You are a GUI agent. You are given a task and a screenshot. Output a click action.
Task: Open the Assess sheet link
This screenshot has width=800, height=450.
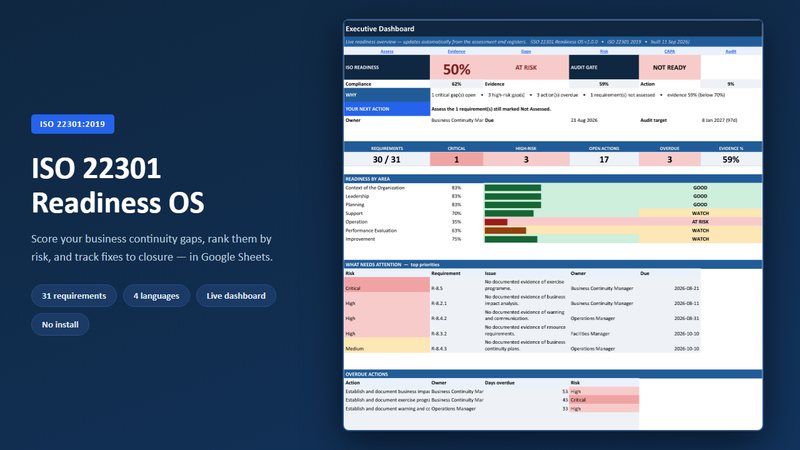pyautogui.click(x=387, y=52)
